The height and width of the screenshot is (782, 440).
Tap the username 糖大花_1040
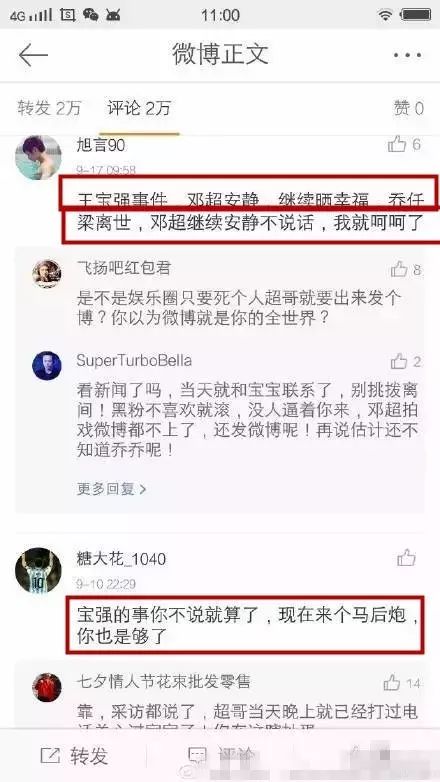(121, 559)
